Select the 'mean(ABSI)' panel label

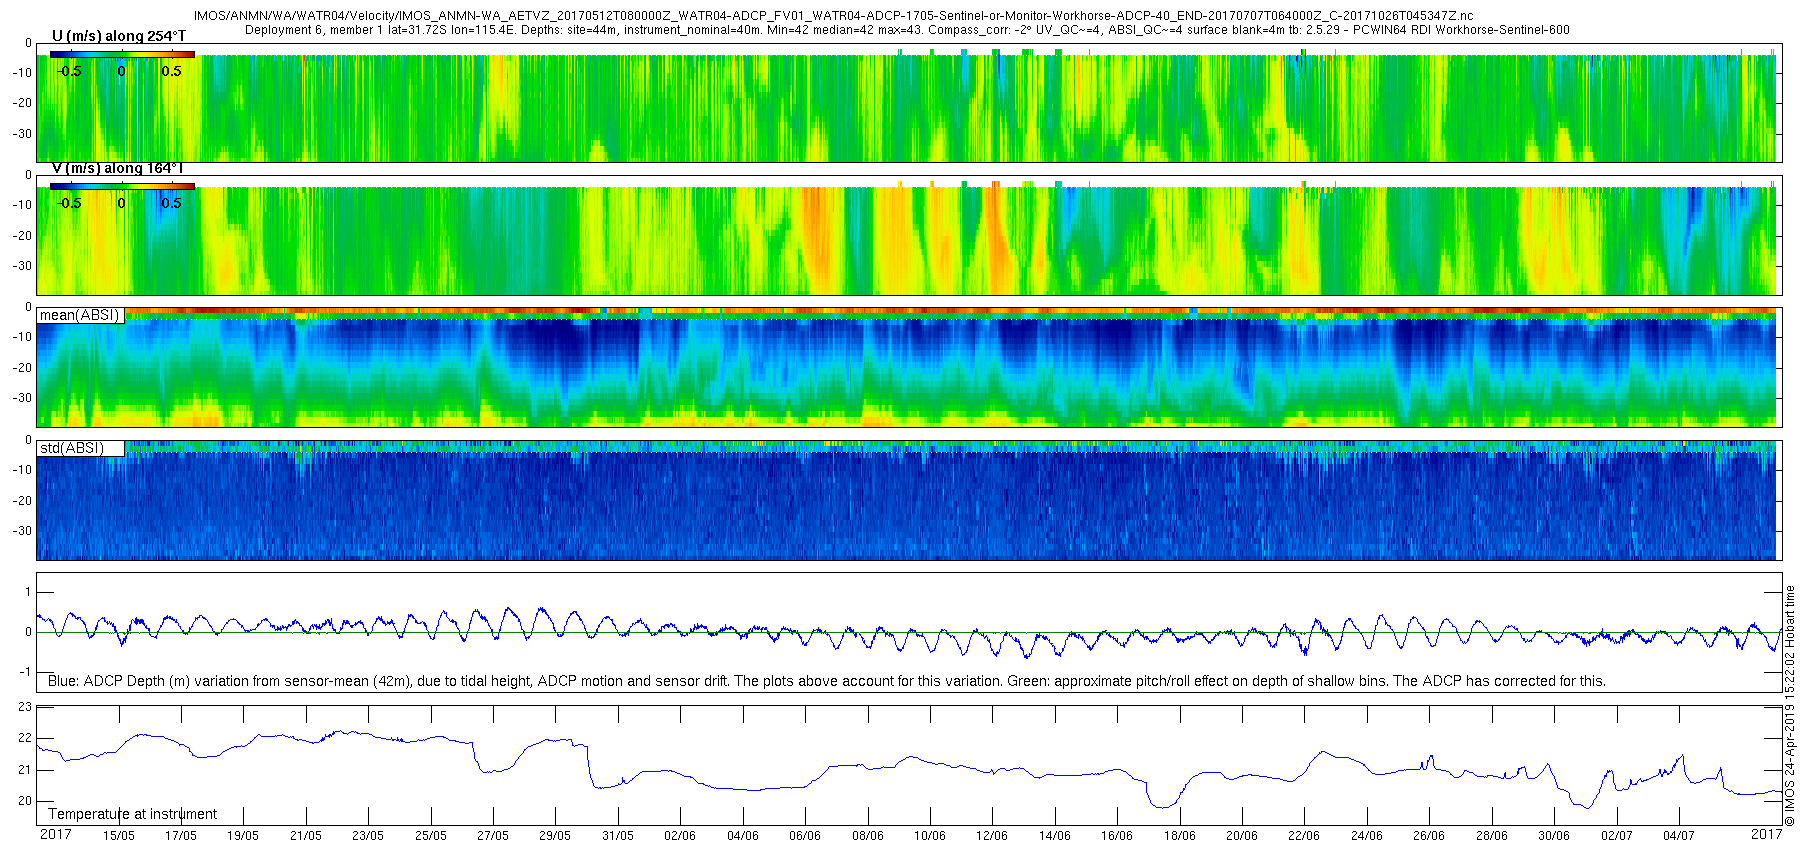click(79, 315)
